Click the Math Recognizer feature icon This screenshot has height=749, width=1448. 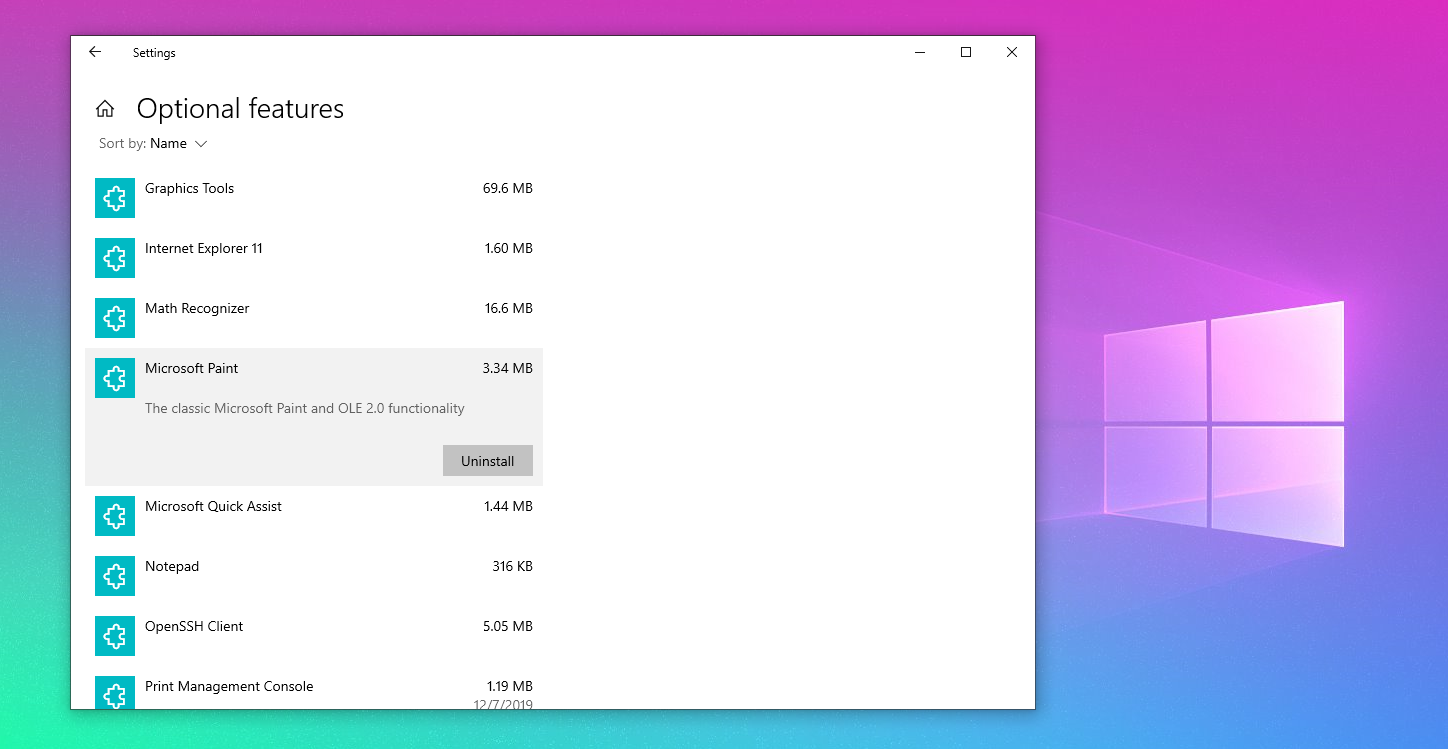point(115,318)
